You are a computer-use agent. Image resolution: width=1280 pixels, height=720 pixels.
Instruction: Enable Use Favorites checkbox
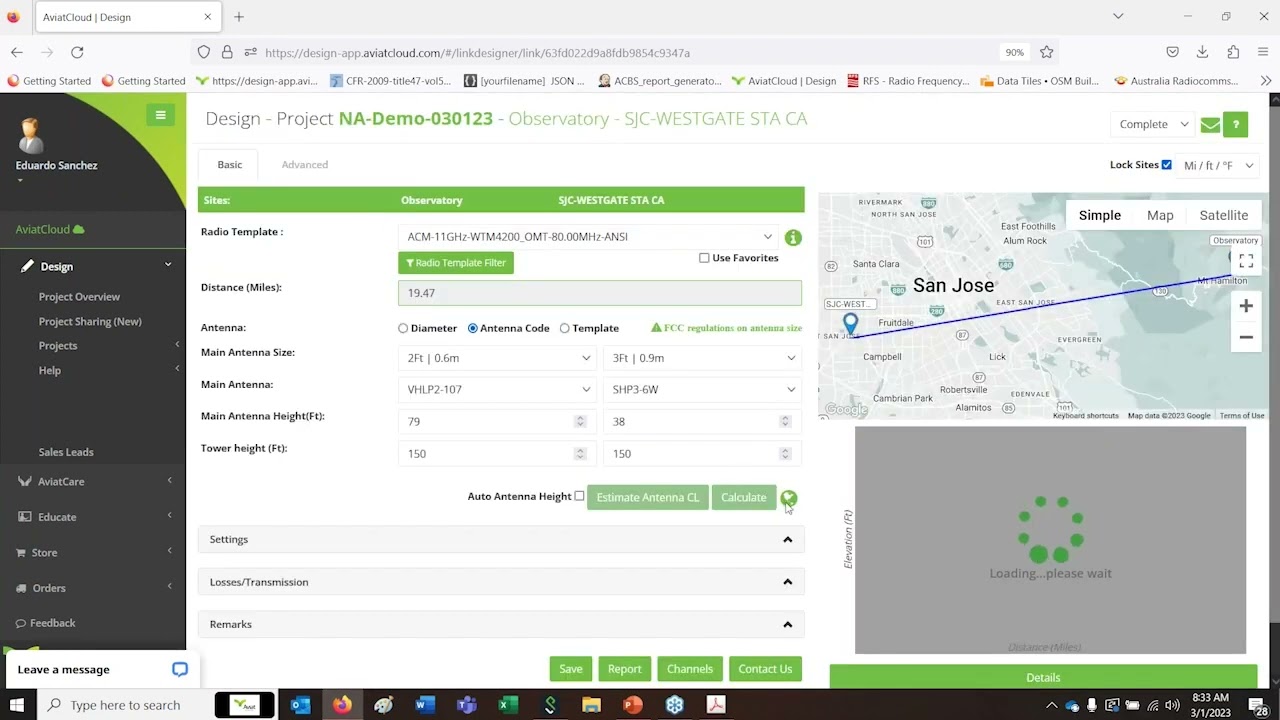(x=704, y=258)
